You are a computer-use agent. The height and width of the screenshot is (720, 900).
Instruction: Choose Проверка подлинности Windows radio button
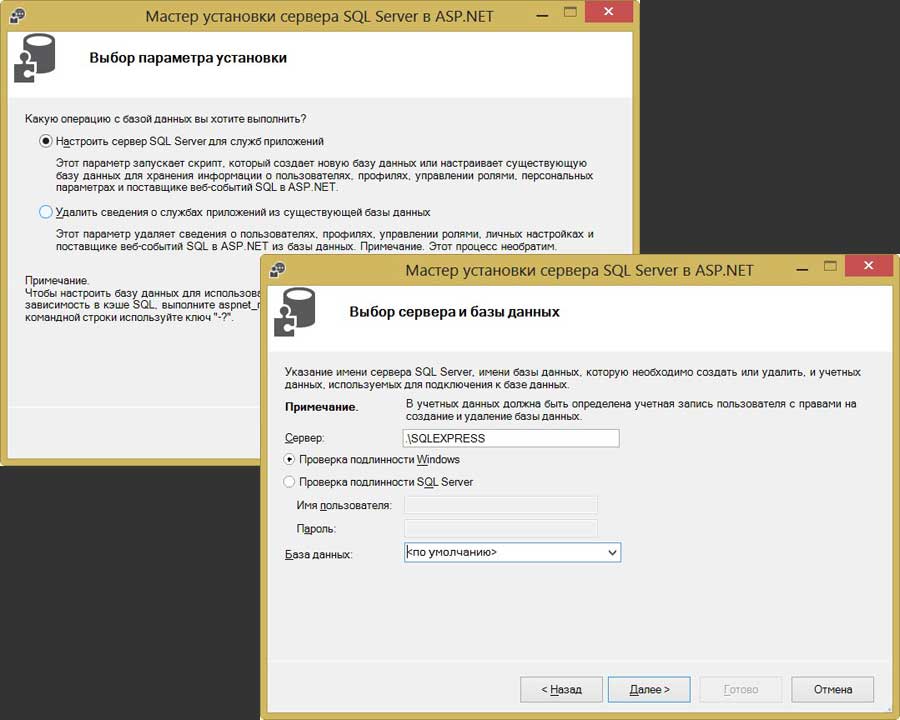pos(289,459)
